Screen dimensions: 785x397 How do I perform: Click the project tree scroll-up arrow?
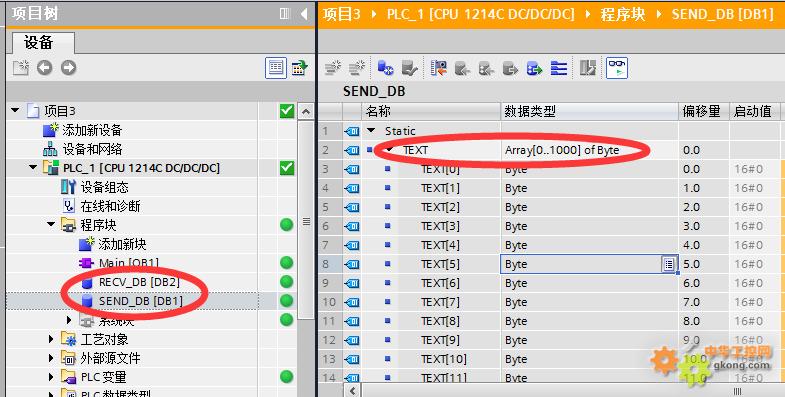point(306,112)
